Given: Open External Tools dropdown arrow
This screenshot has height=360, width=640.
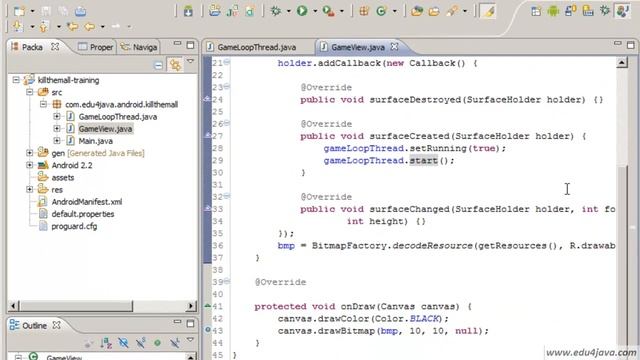Looking at the screenshot, I should point(342,11).
